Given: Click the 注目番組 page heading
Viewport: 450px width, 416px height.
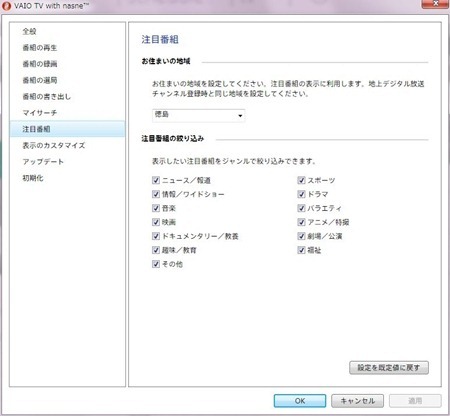Looking at the screenshot, I should click(x=160, y=39).
